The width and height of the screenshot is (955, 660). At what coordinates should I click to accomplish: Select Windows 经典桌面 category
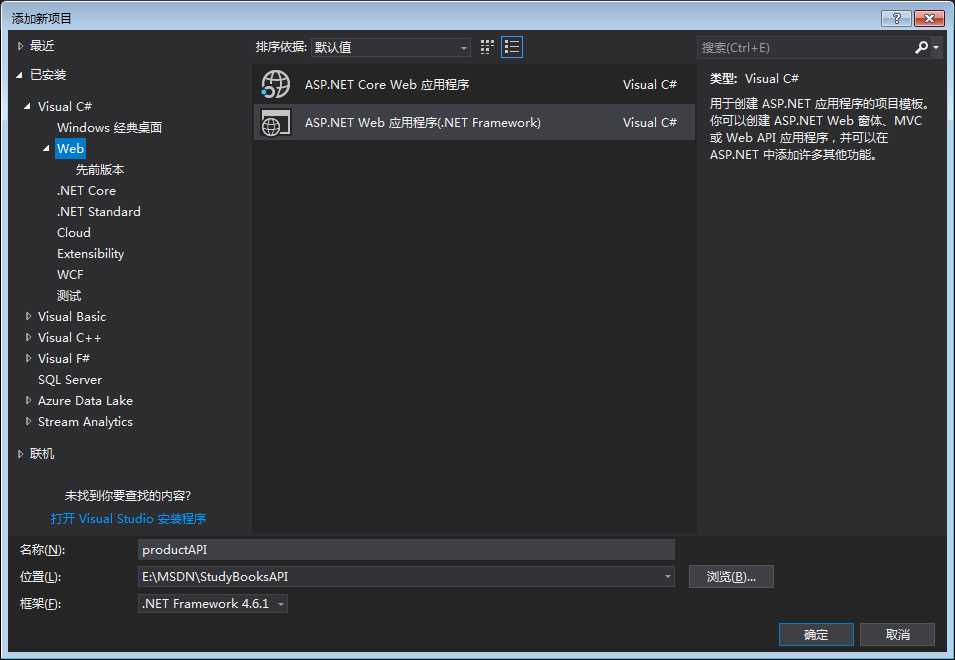click(109, 127)
